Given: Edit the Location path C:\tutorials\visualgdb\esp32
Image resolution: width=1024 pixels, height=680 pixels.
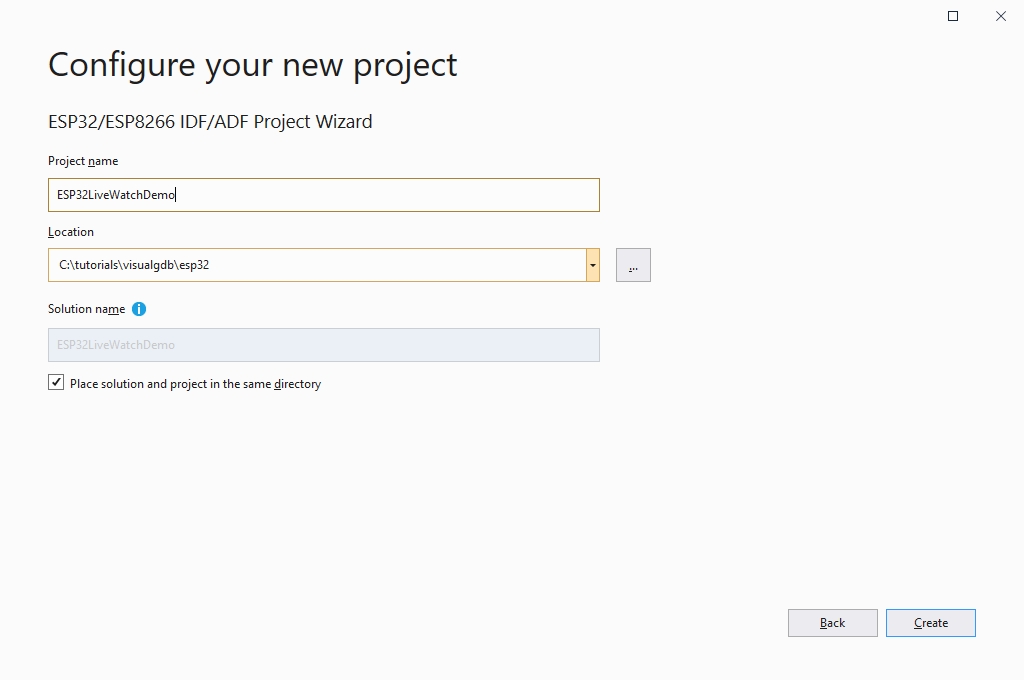Looking at the screenshot, I should click(317, 265).
